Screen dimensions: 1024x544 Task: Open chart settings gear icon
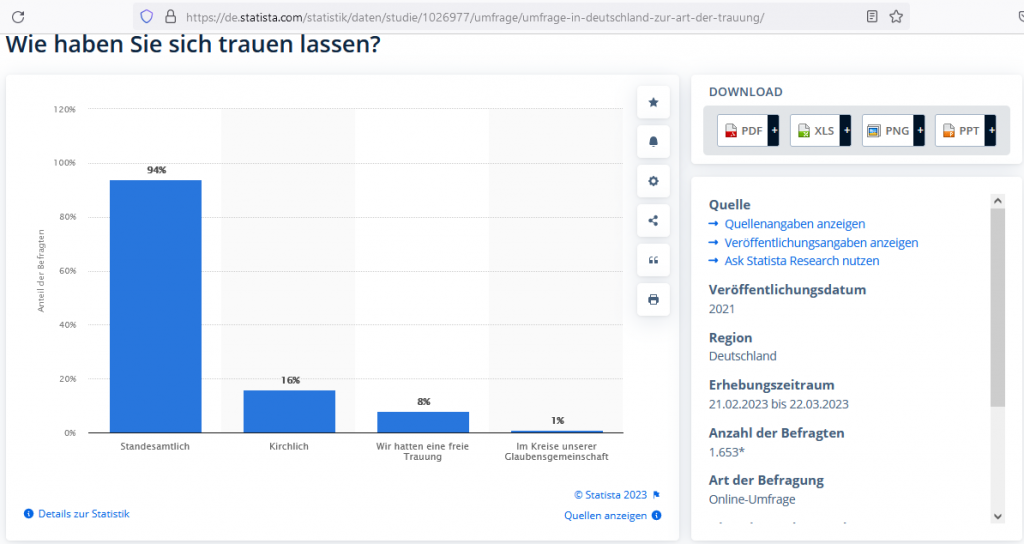tap(653, 181)
